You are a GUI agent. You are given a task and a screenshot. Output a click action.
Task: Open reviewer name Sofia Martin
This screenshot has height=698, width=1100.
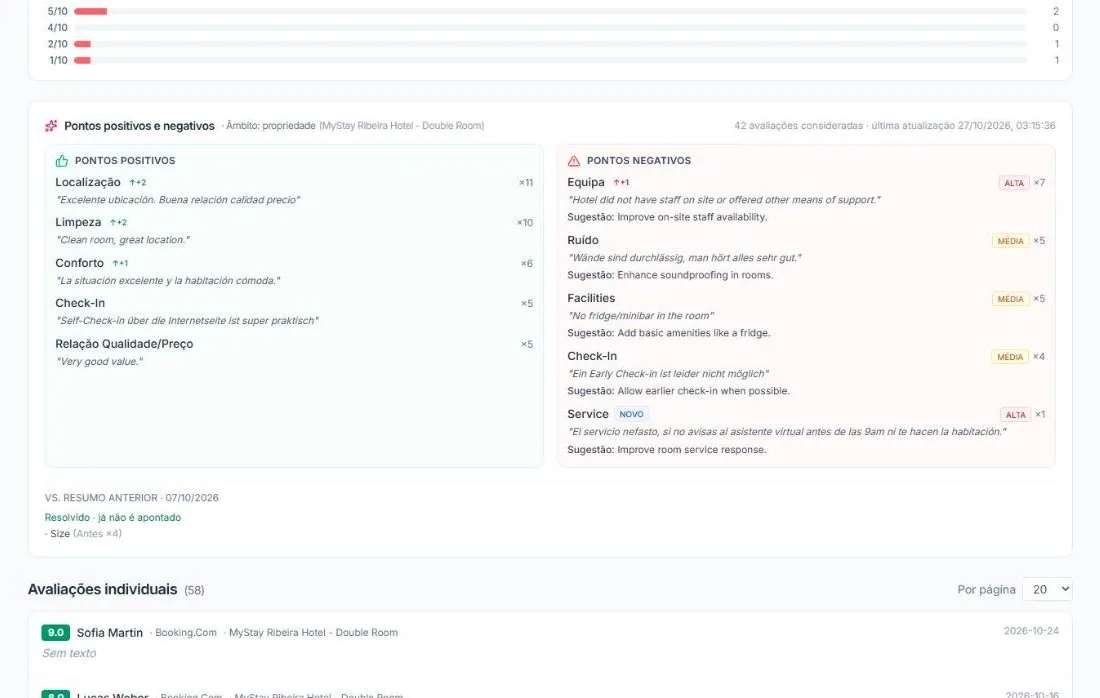click(109, 633)
